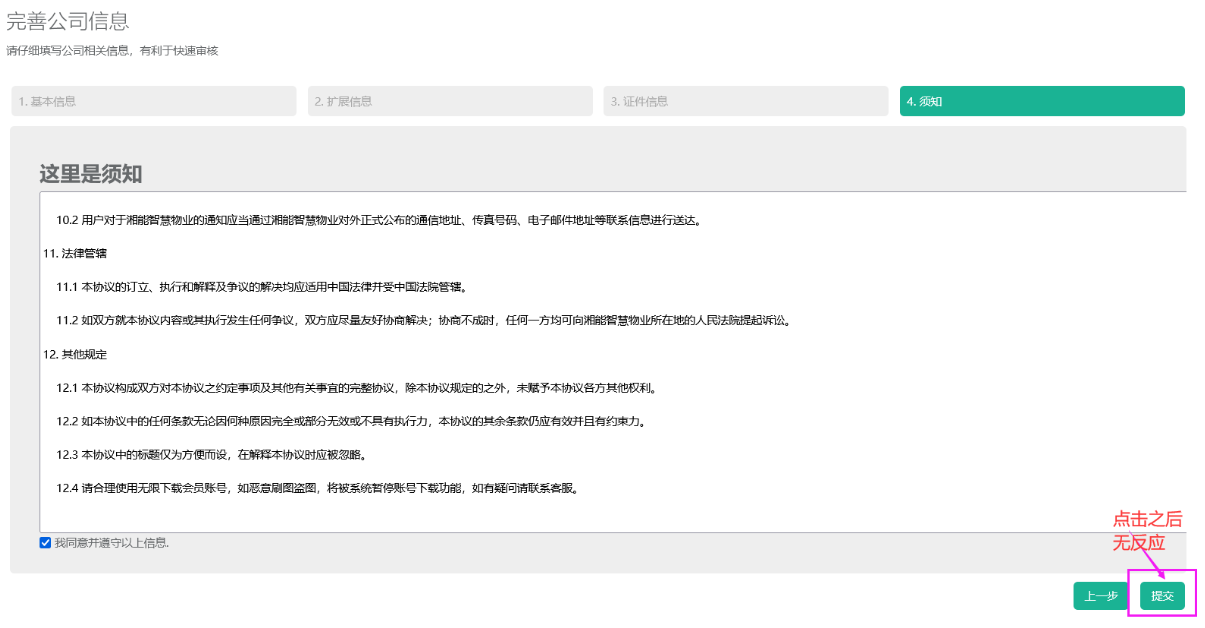Go to step 1 基本信息 tab

pyautogui.click(x=153, y=101)
